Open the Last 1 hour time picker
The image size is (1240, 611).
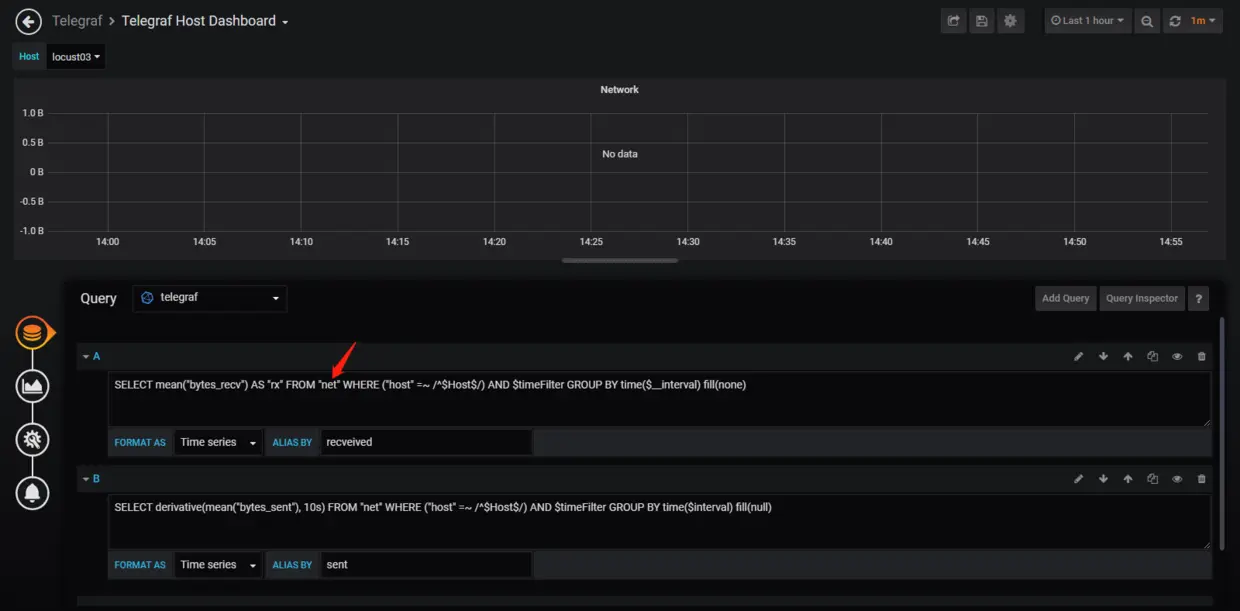[x=1087, y=21]
